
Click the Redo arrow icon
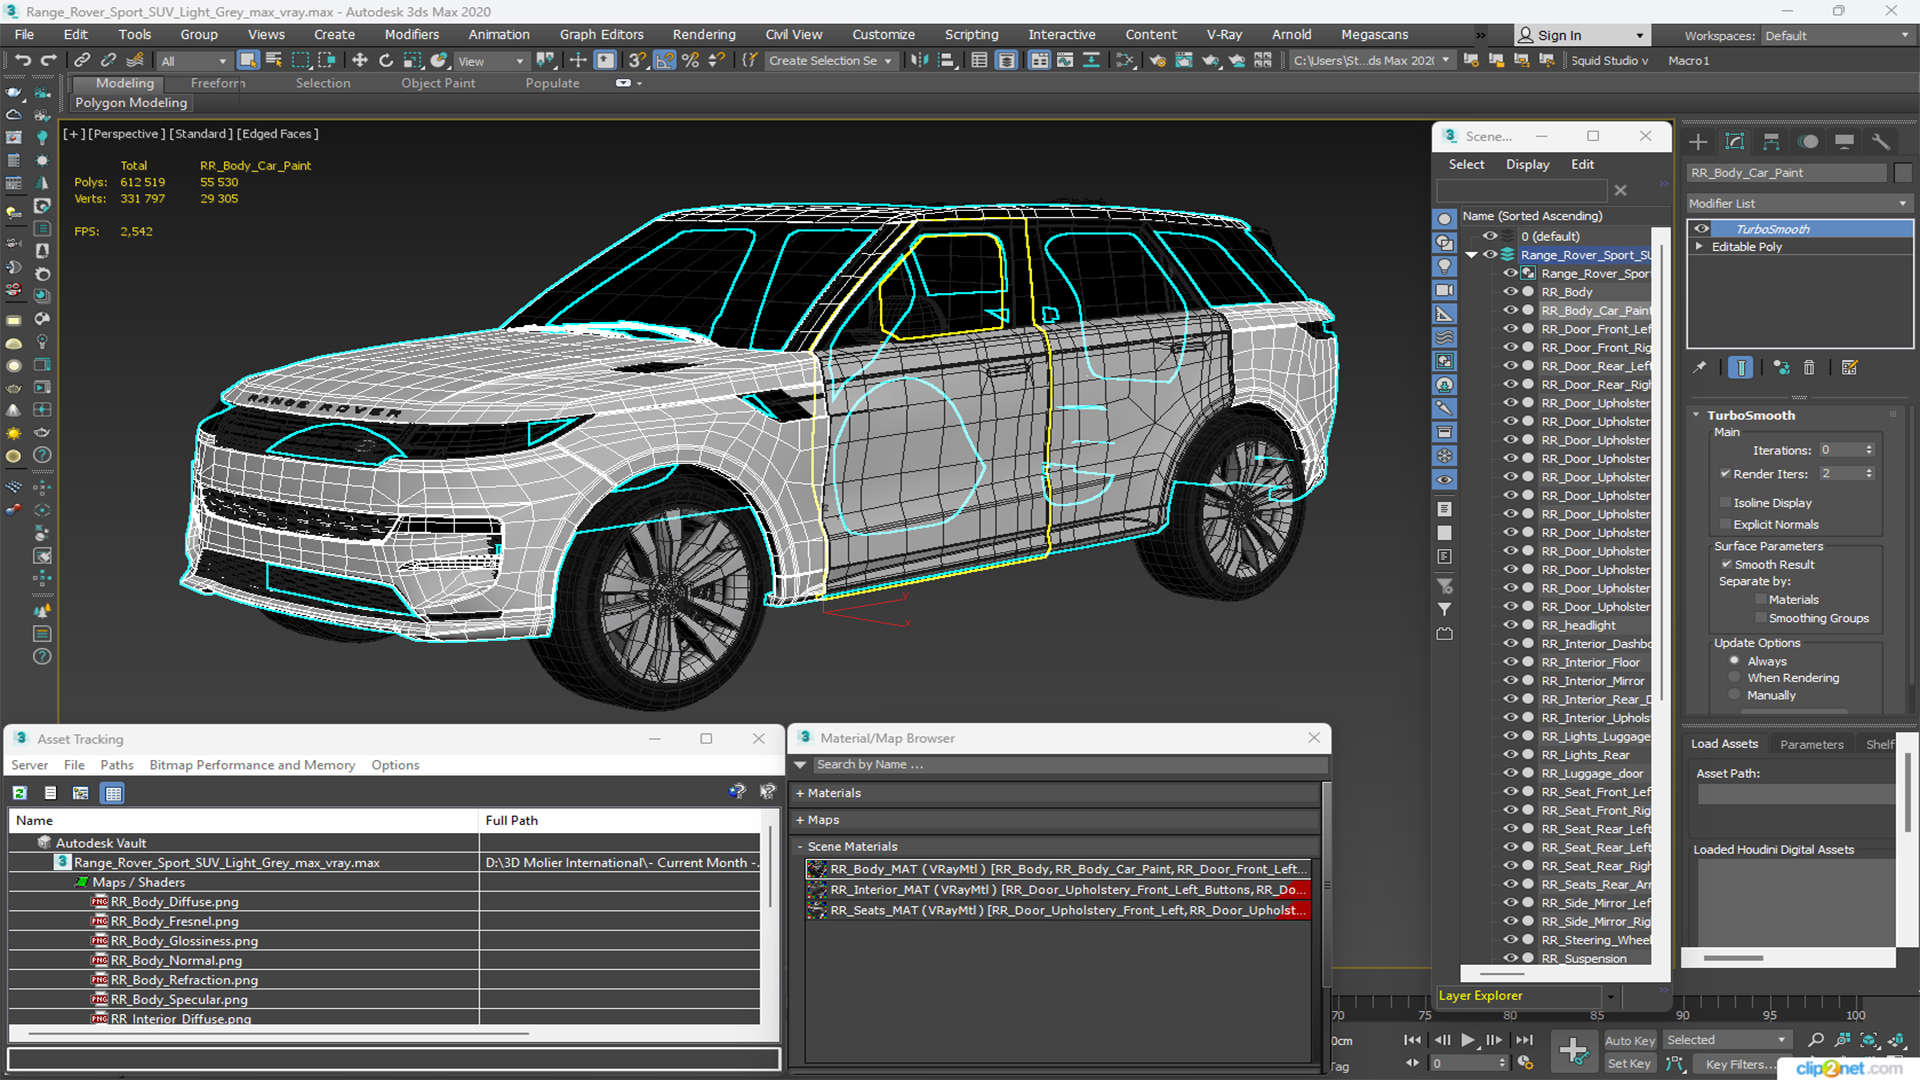tap(48, 61)
